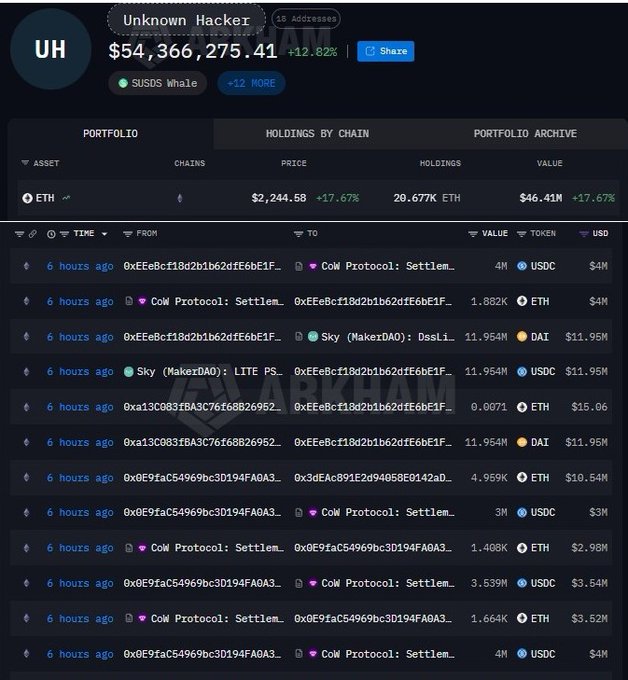Viewport: 628px width, 680px height.
Task: Open recipient address 0x3dEAc891E2d94058E0142aD
Action: pos(373,477)
